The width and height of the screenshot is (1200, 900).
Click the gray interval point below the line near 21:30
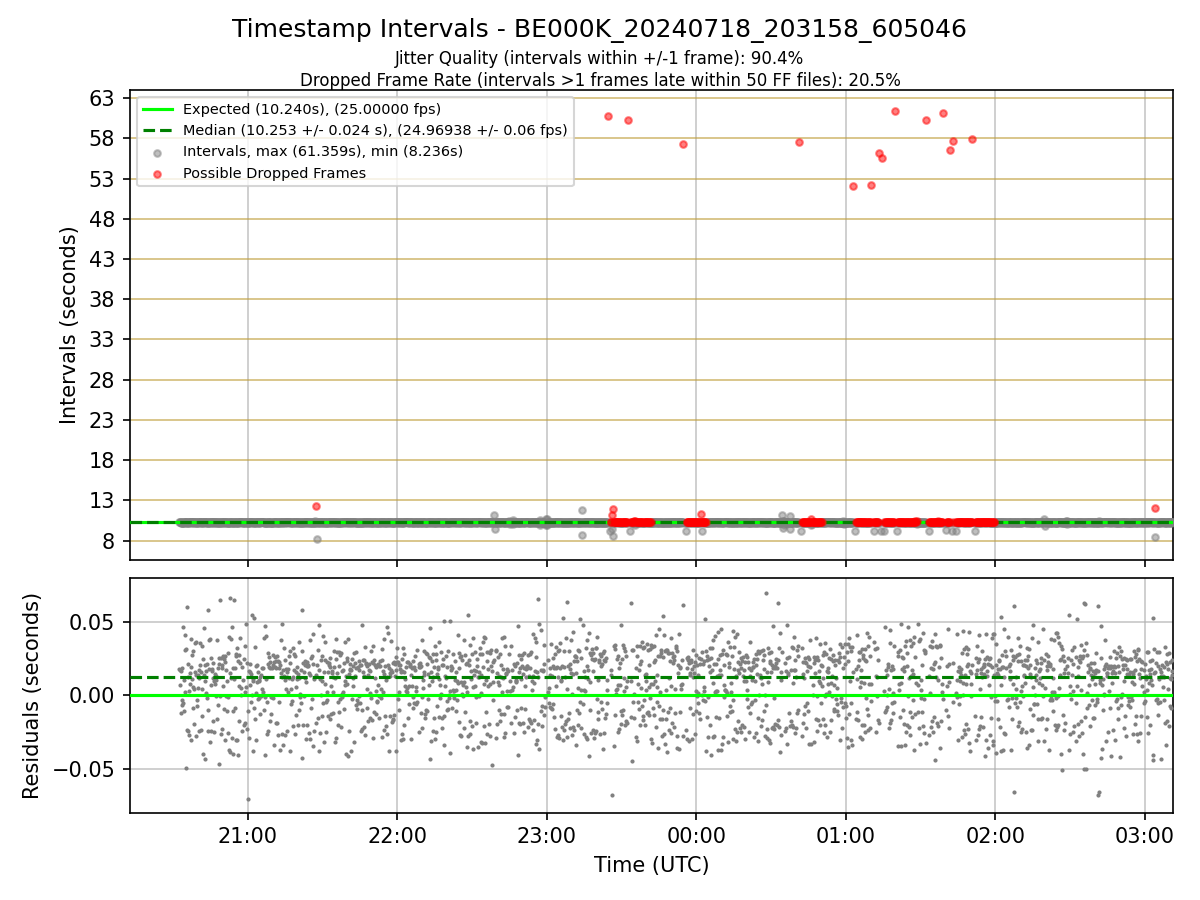317,539
